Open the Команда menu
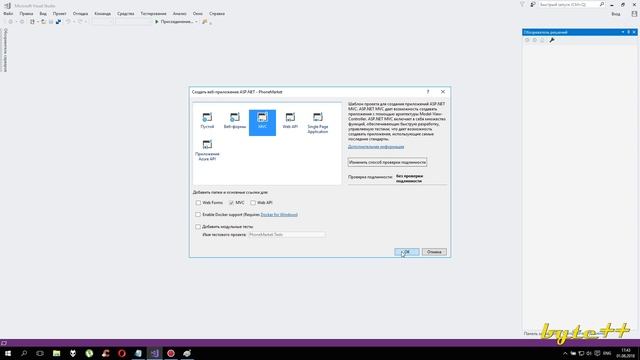This screenshot has height=360, width=640. click(102, 13)
